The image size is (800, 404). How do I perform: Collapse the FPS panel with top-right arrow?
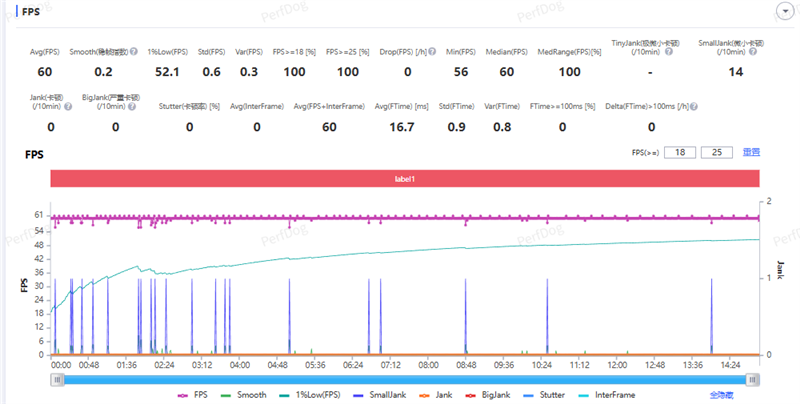tap(783, 10)
